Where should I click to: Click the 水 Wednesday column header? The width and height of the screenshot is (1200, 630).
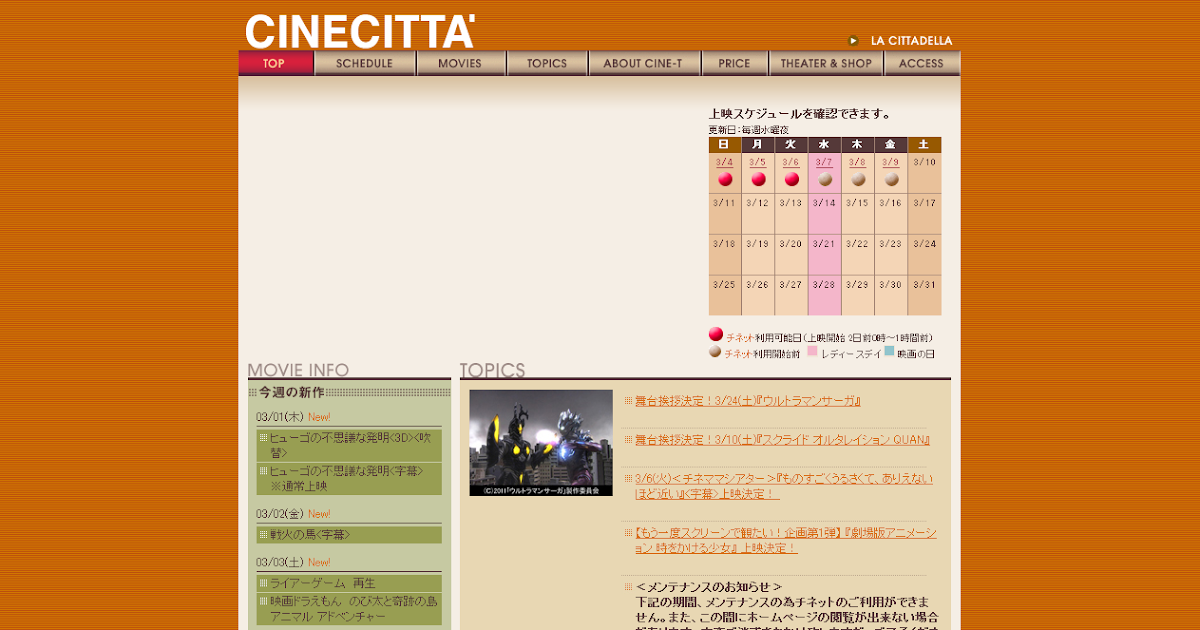coord(824,145)
